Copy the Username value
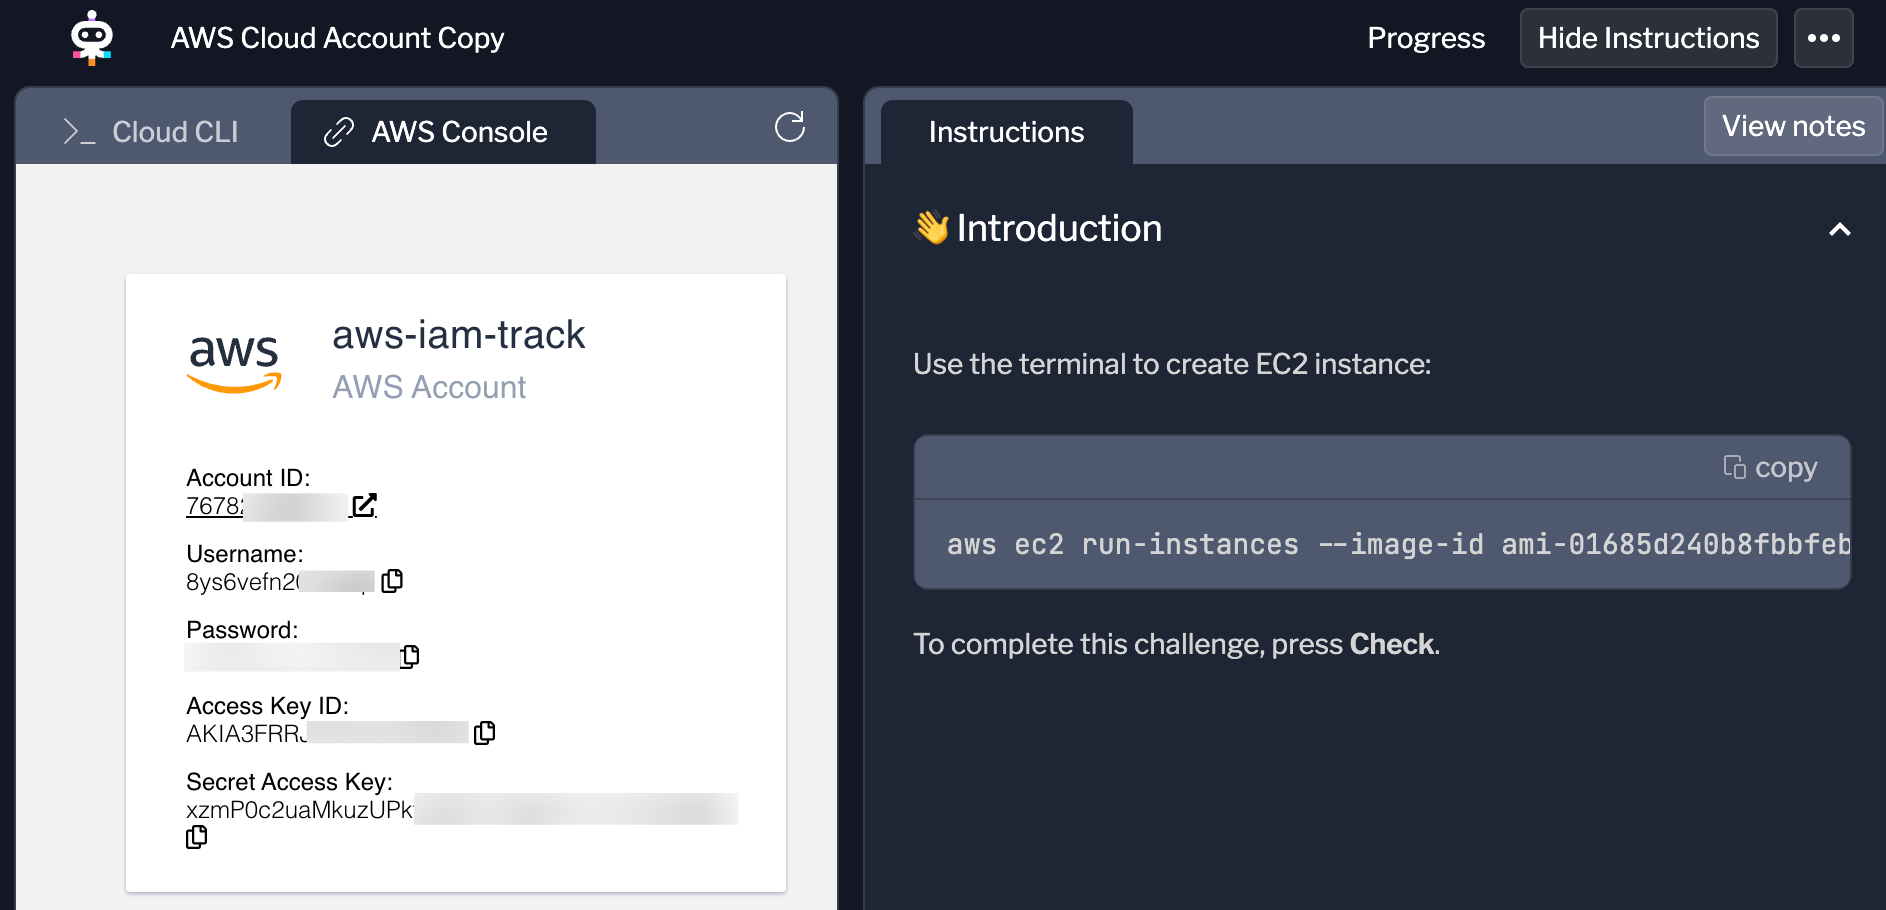 click(392, 581)
